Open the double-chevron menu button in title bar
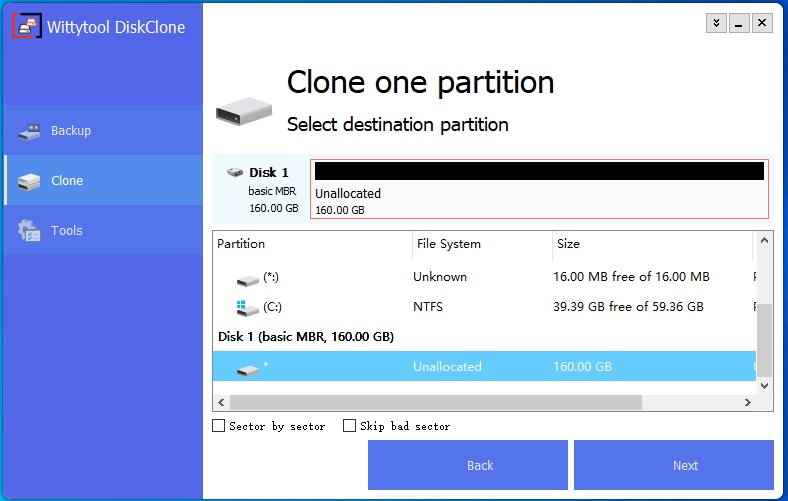788x501 pixels. point(716,23)
